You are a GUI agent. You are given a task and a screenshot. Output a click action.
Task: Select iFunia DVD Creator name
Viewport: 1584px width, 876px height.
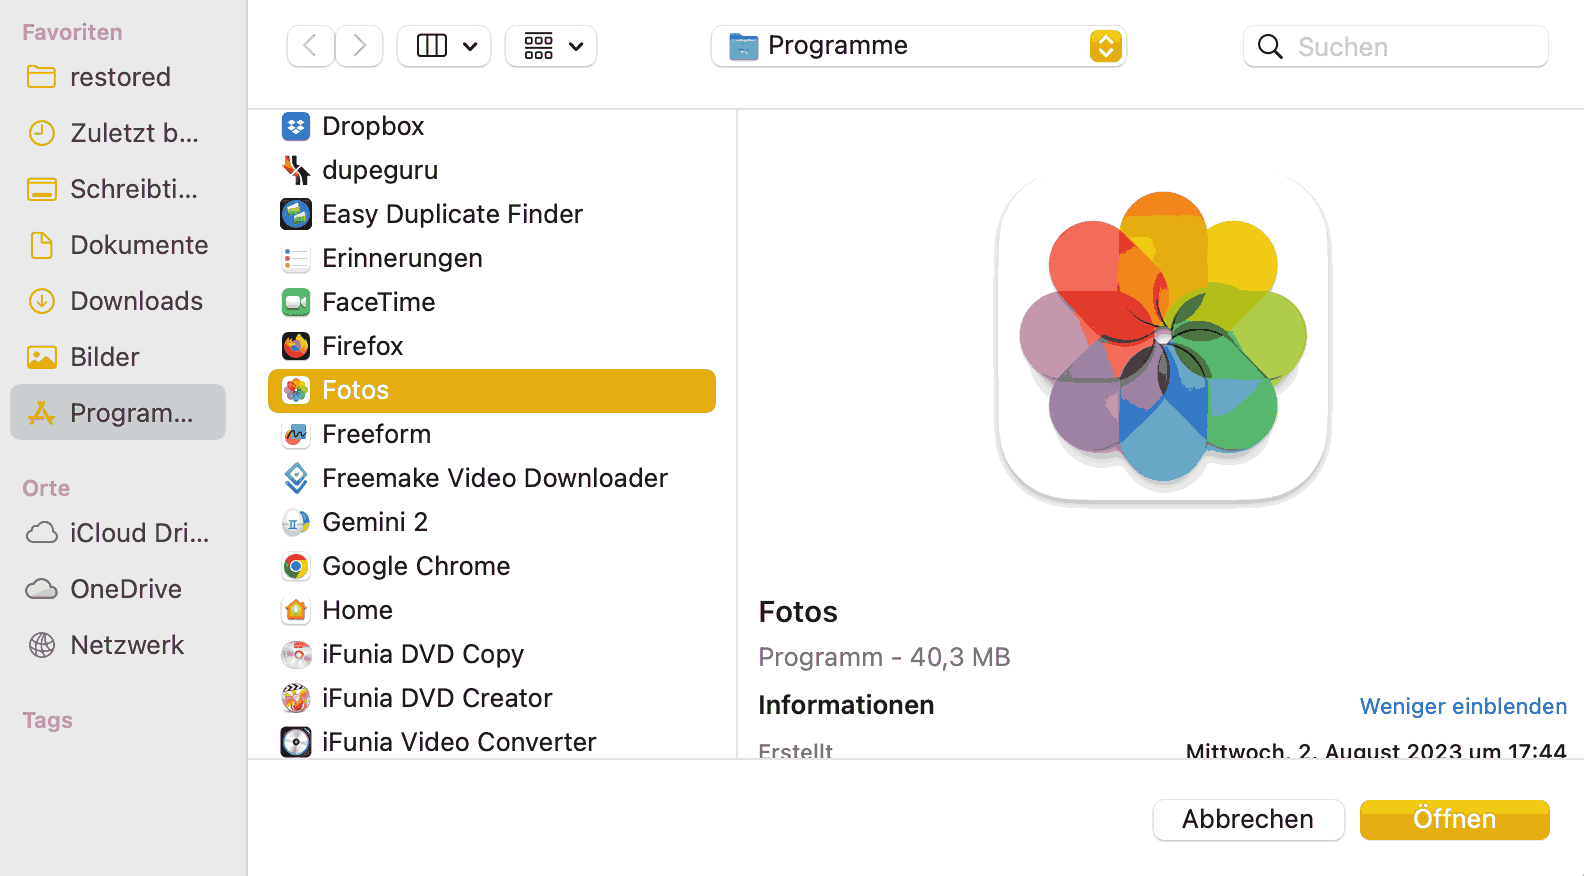pos(437,698)
